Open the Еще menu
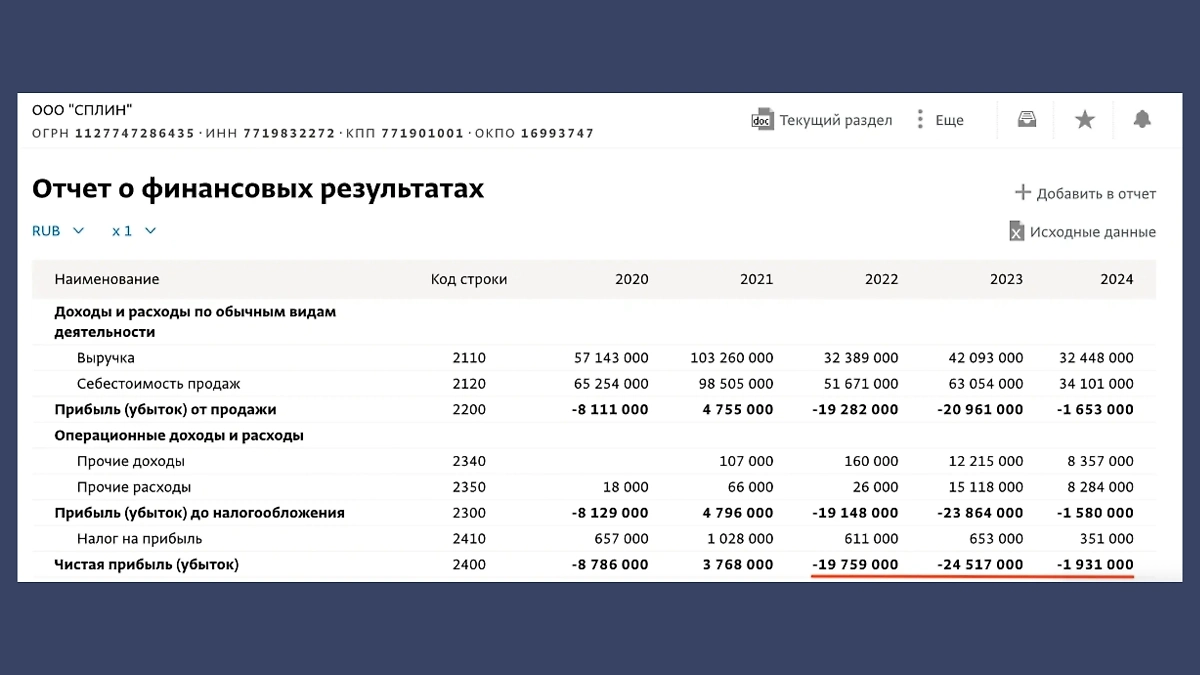Viewport: 1200px width, 675px height. click(x=948, y=119)
